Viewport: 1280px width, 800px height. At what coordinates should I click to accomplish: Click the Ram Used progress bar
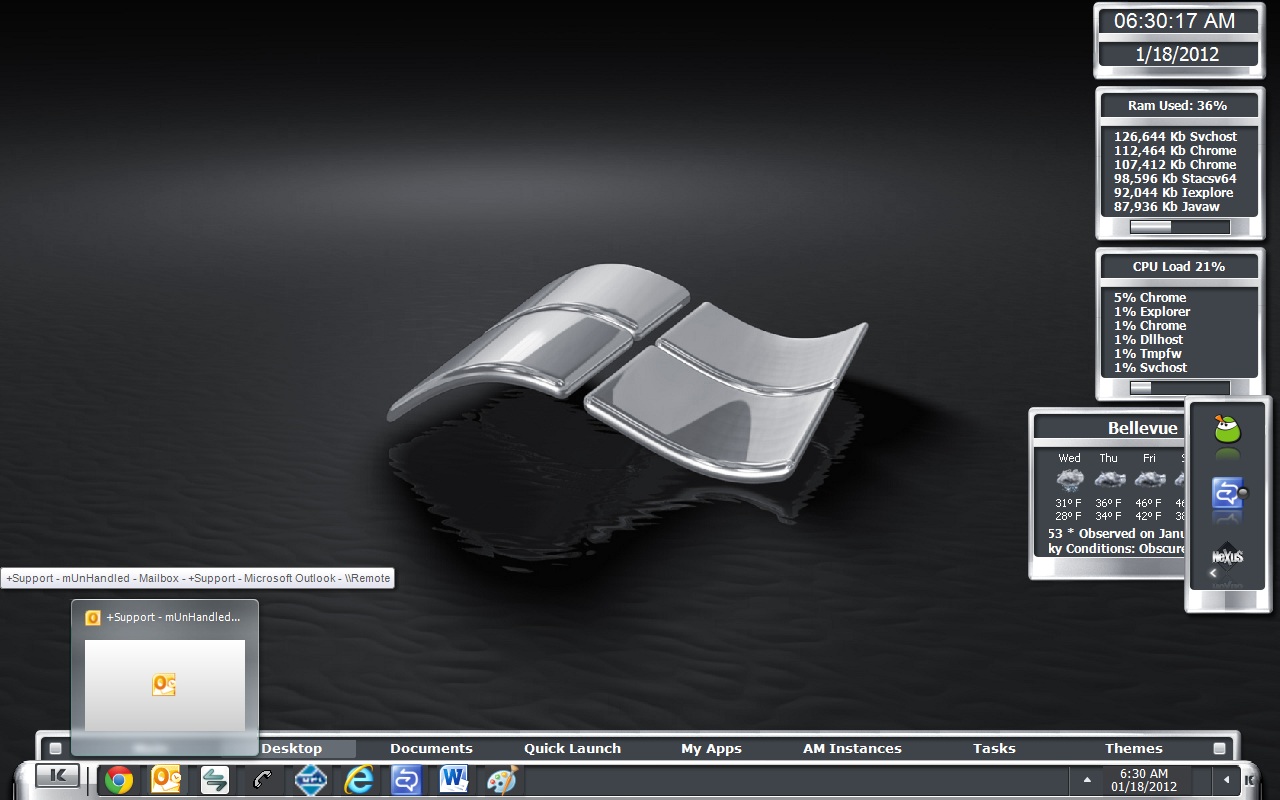coord(1179,227)
